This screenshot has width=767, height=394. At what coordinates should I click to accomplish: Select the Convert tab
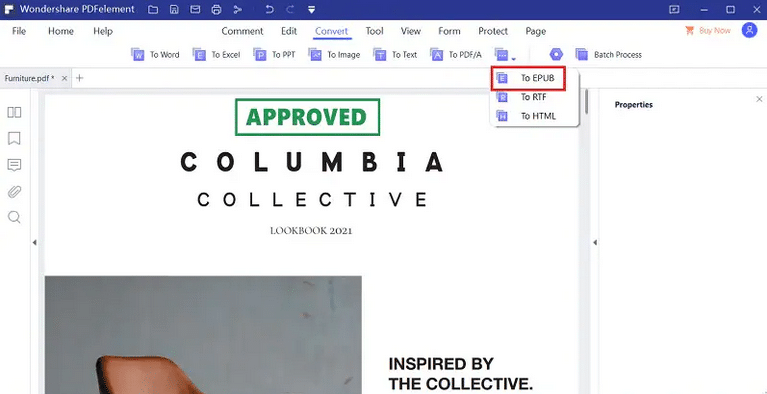point(331,31)
